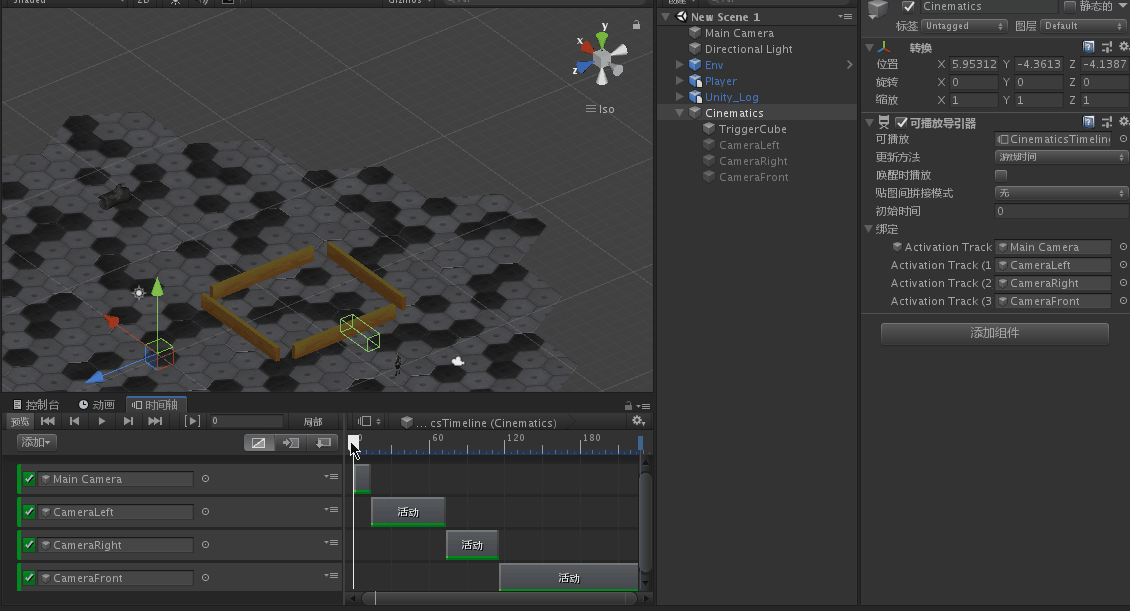Toggle Main Camera track enabled checkbox

[29, 478]
